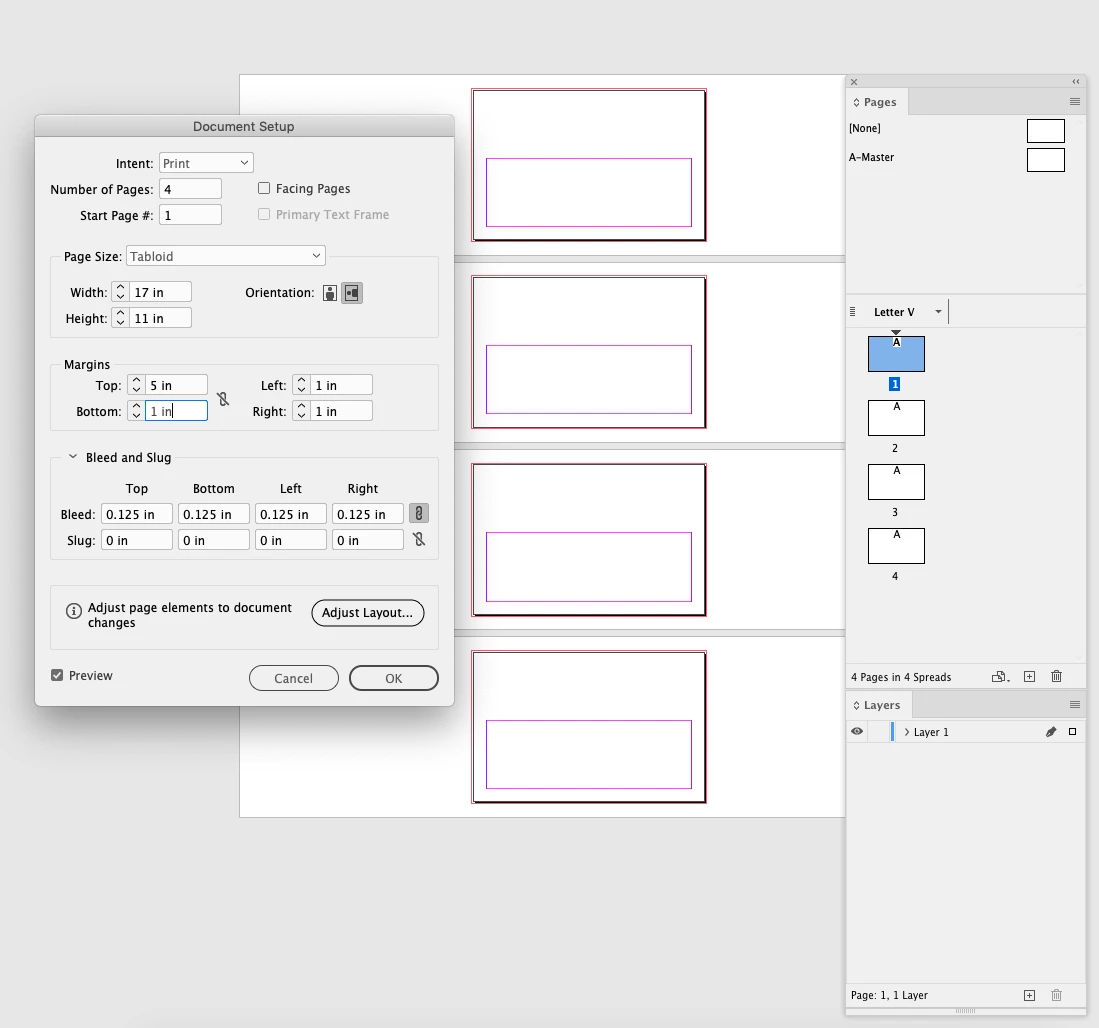Click the Height value field
Screen dimensions: 1099x1028
161,317
